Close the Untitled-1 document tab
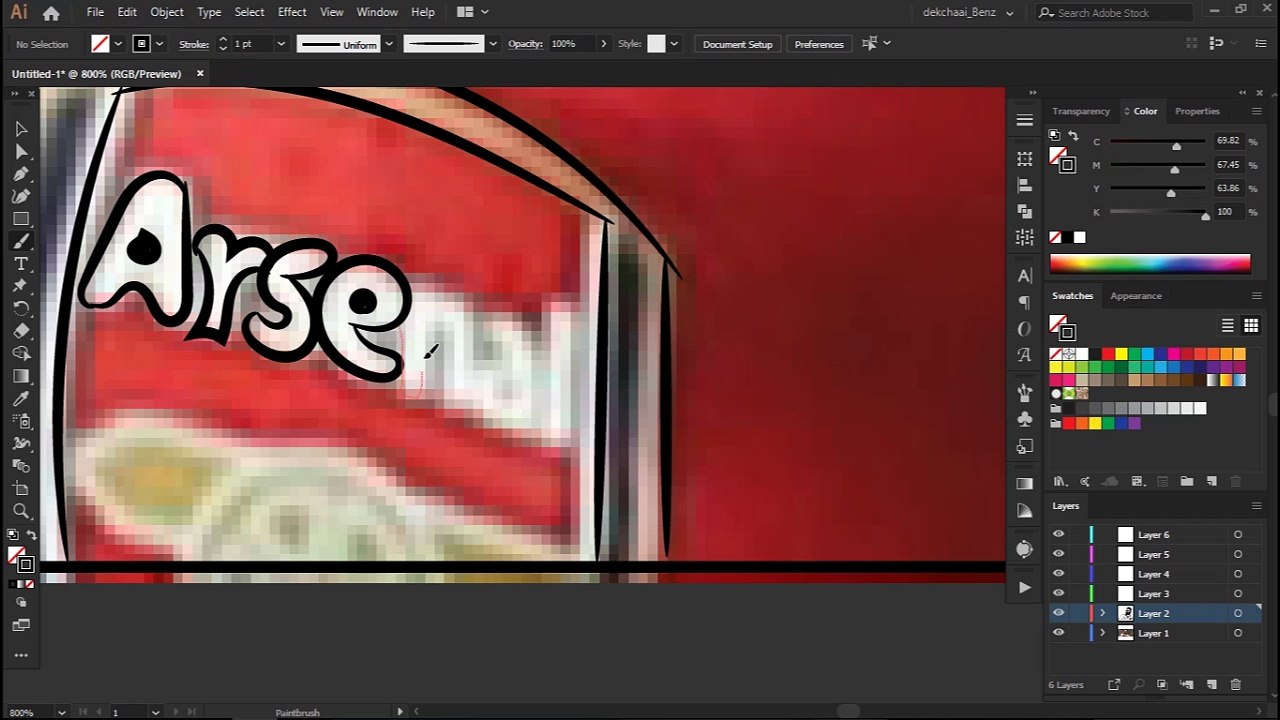 coord(200,73)
